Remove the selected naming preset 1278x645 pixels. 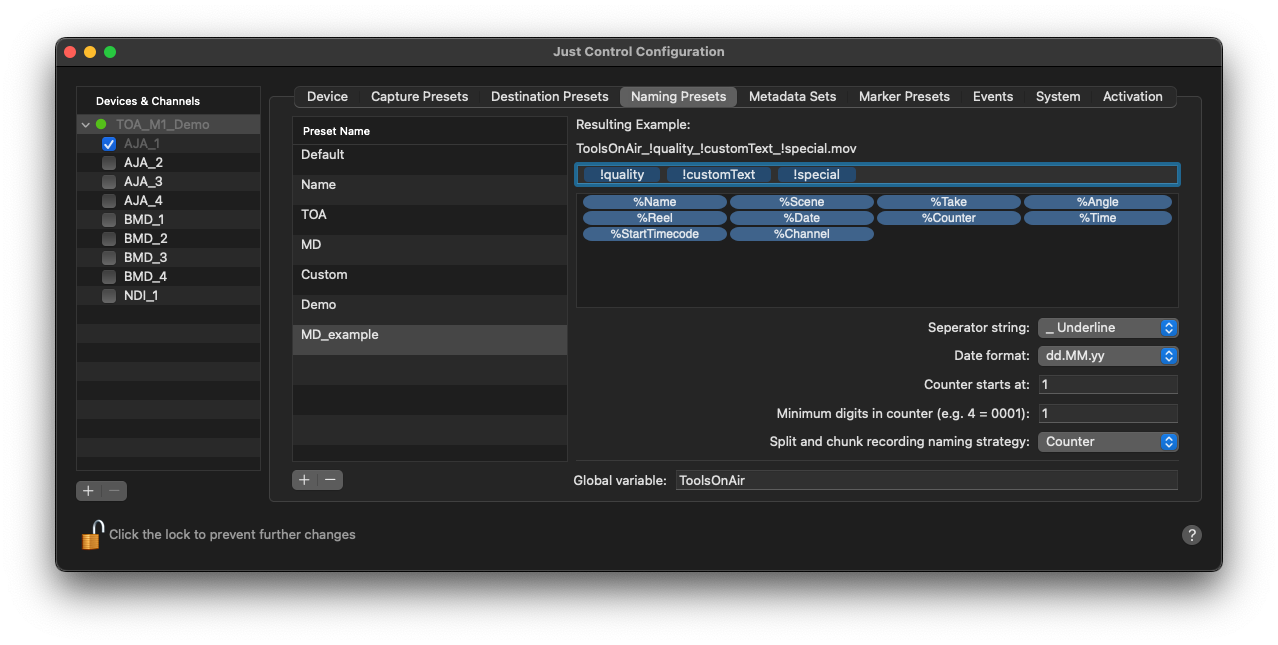pyautogui.click(x=331, y=480)
